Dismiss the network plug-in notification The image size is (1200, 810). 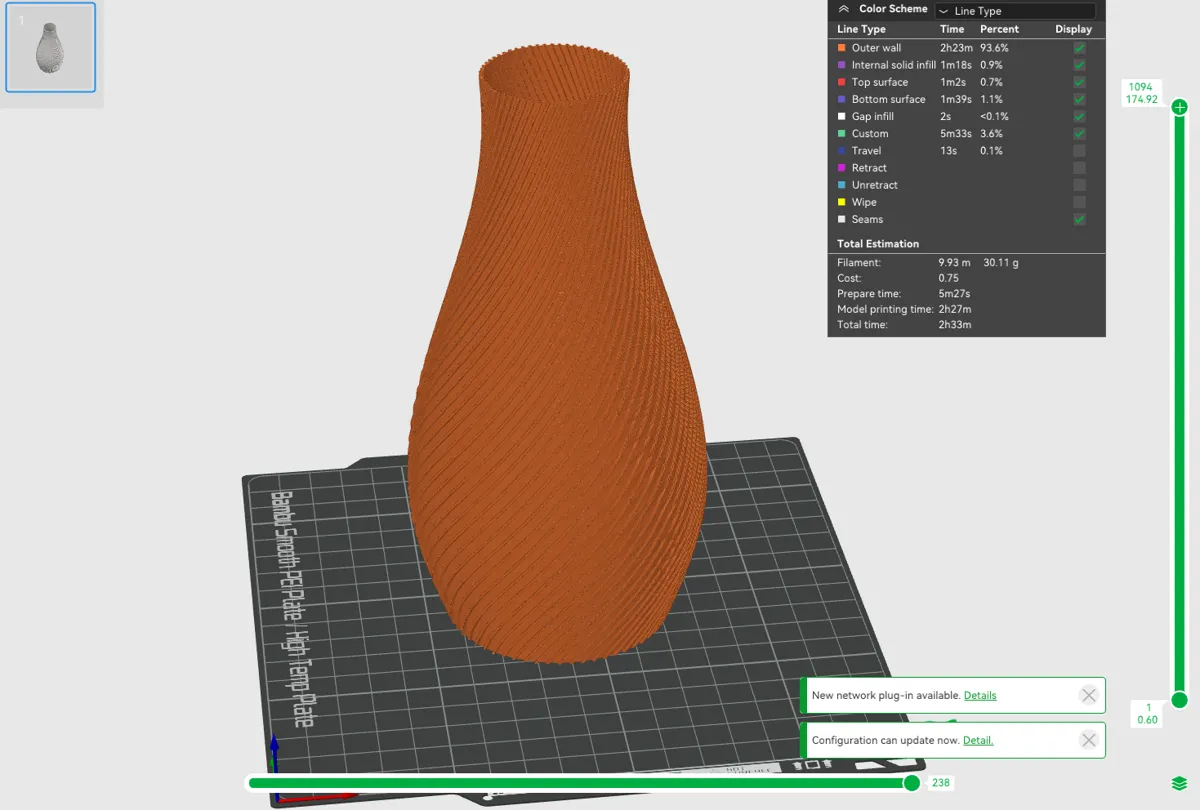pyautogui.click(x=1089, y=695)
